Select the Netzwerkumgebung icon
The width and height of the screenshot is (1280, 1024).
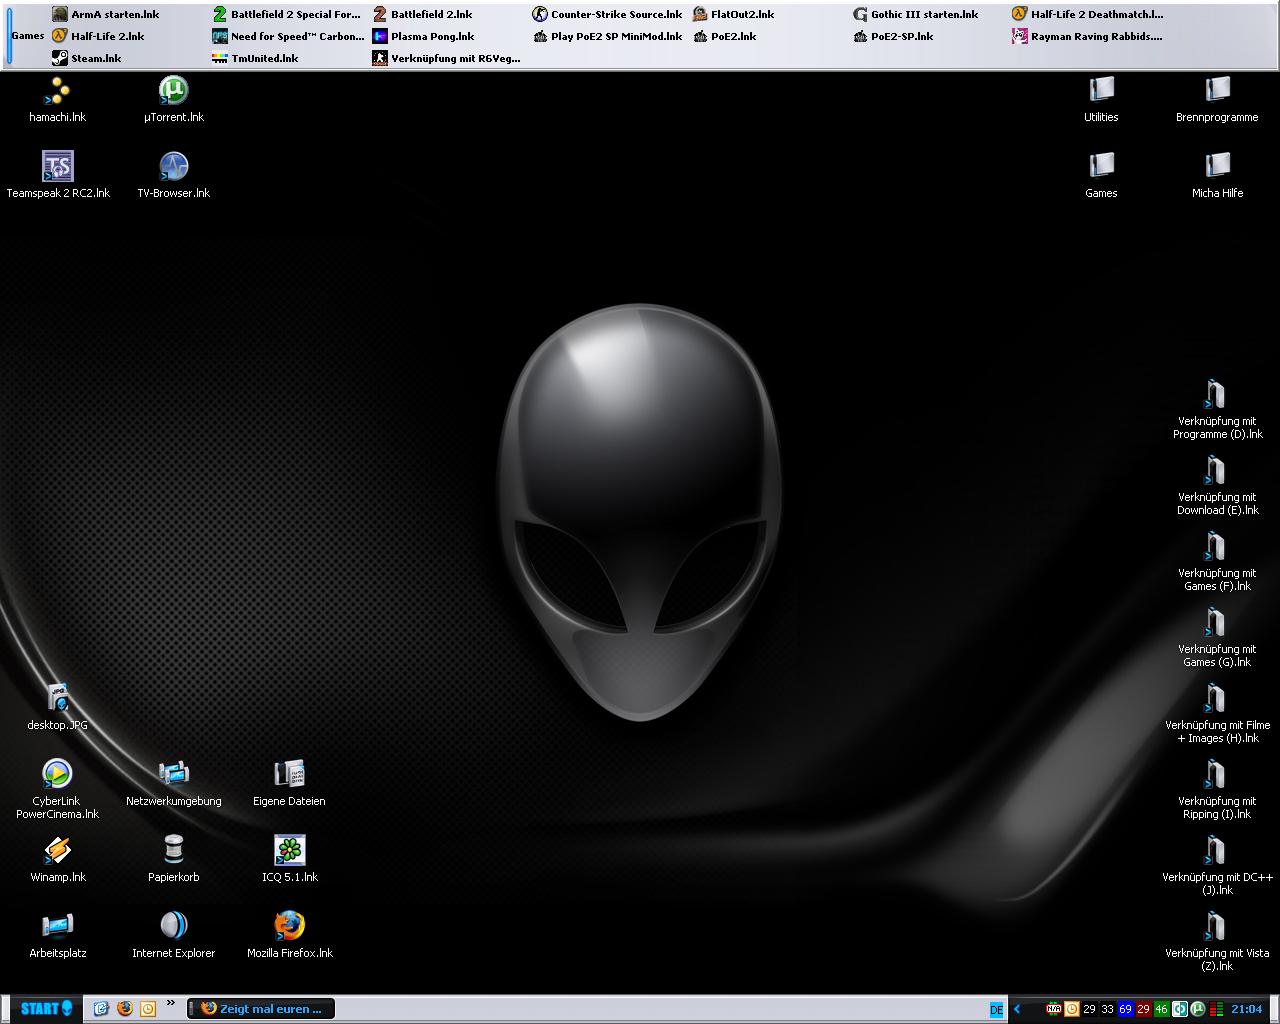pos(173,783)
